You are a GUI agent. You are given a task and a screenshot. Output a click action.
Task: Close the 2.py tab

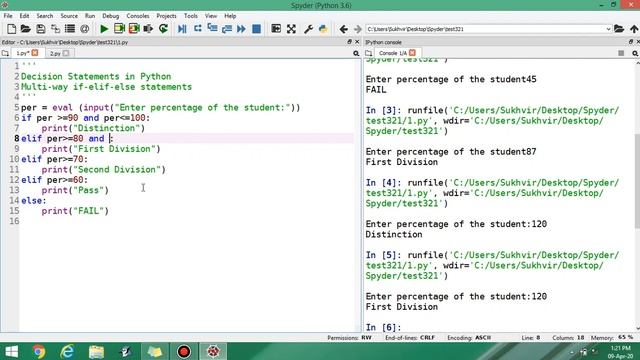(x=66, y=53)
